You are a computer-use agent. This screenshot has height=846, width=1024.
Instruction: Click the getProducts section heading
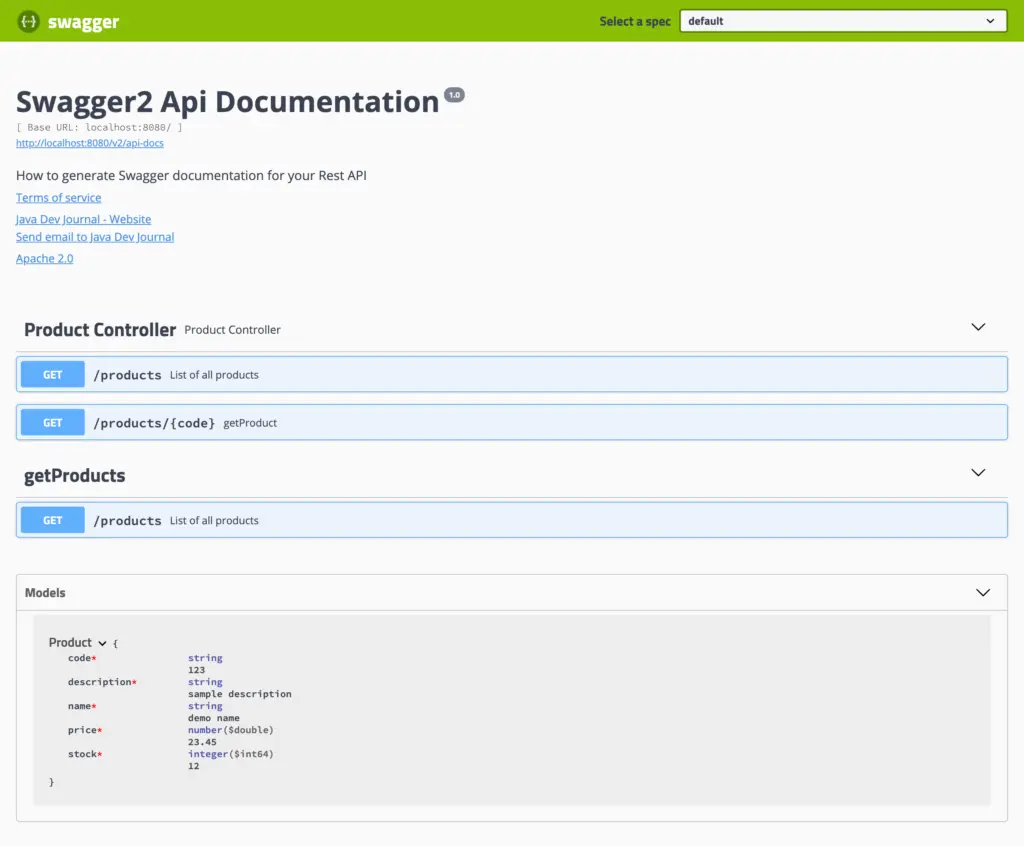[74, 475]
